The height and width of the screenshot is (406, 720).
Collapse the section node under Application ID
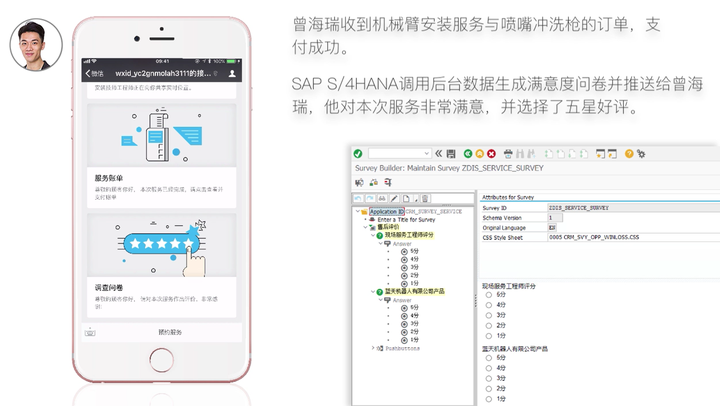tap(366, 227)
